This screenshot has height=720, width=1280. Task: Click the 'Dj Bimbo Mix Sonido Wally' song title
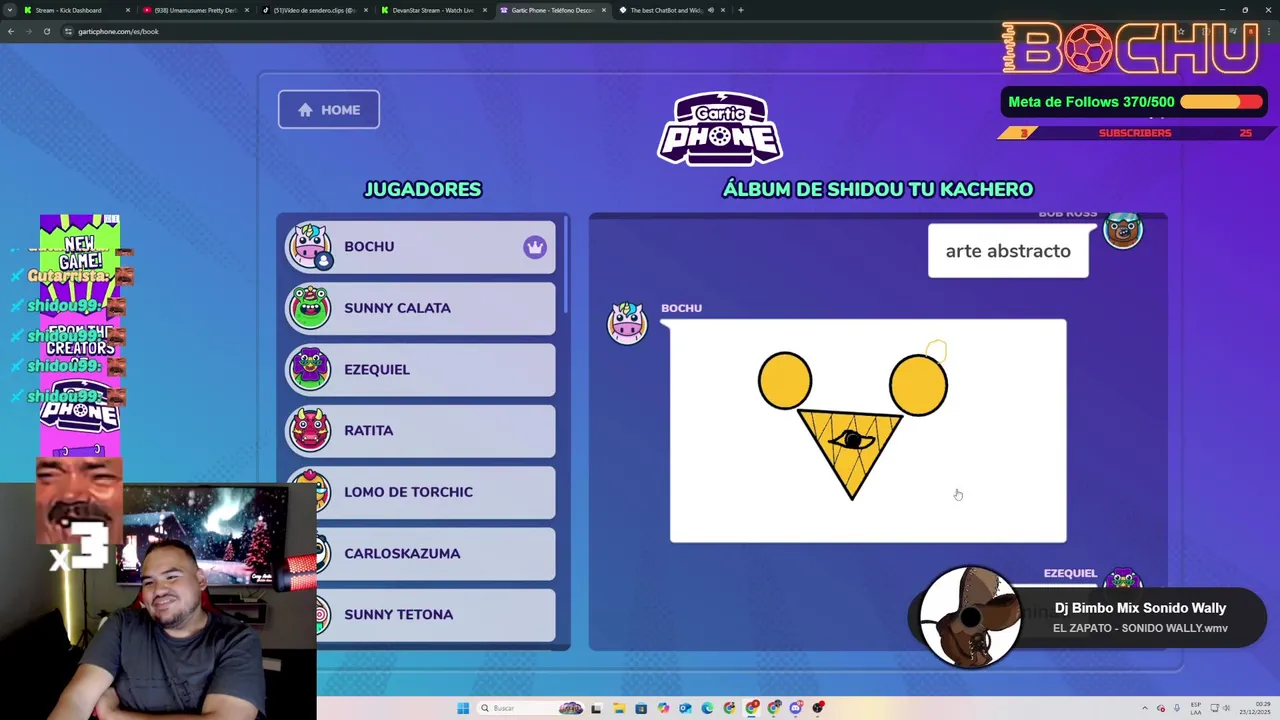[1140, 608]
